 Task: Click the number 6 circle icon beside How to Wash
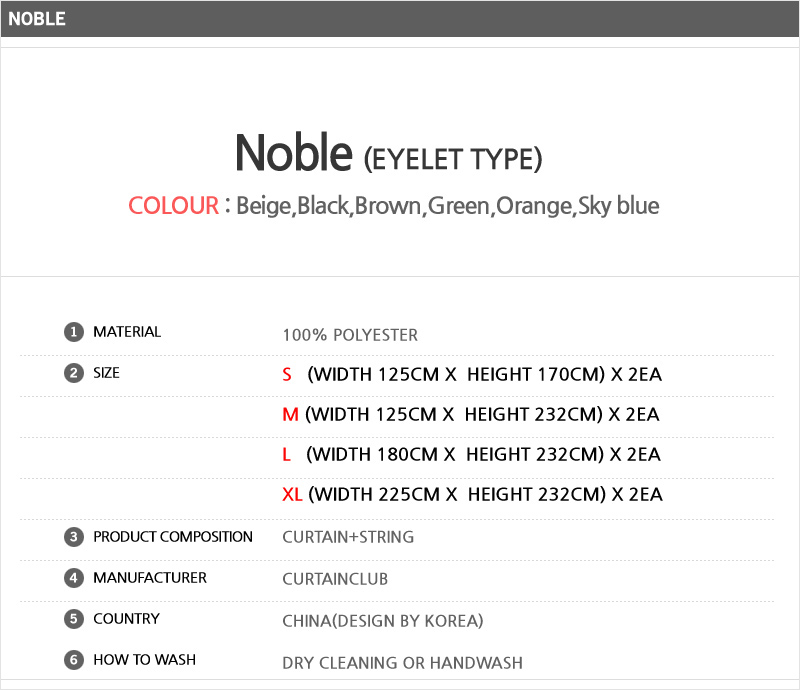tap(73, 660)
